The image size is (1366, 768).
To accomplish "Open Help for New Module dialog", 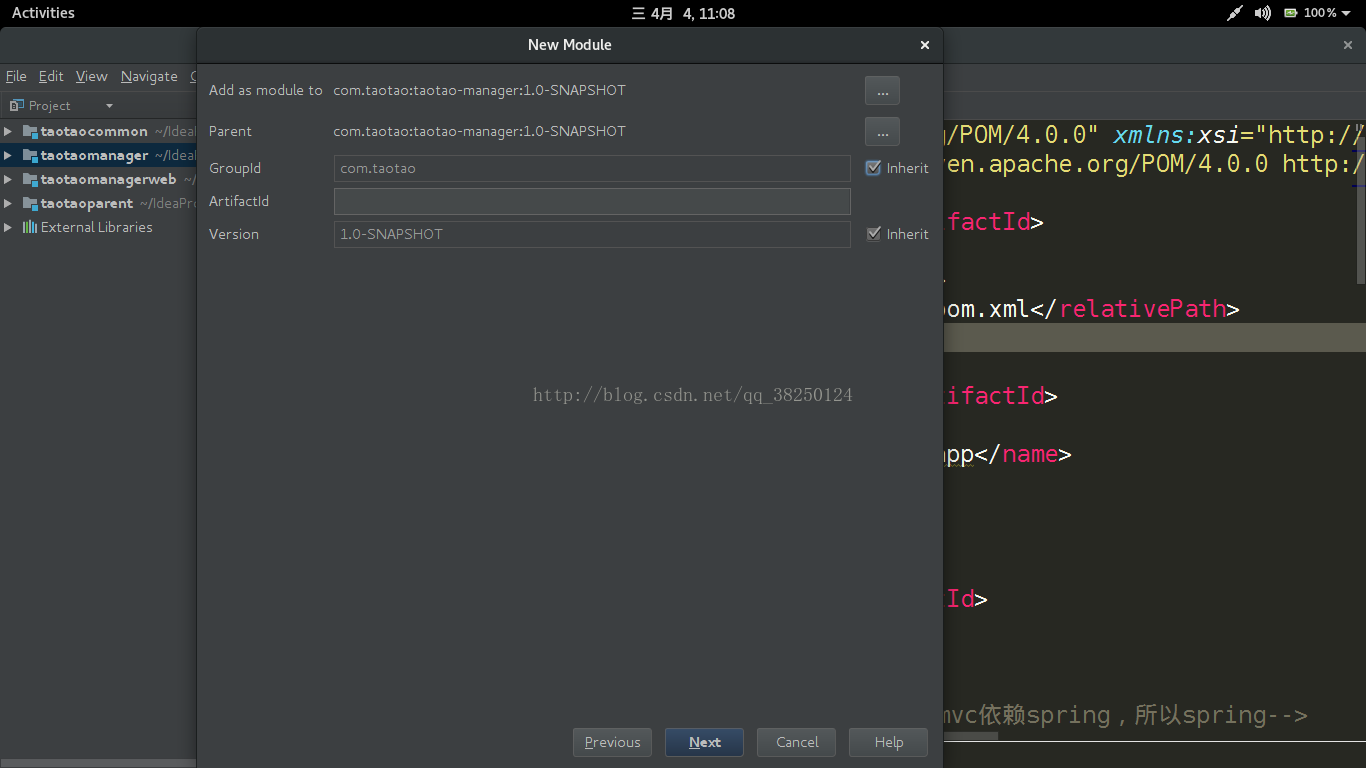I will click(888, 742).
